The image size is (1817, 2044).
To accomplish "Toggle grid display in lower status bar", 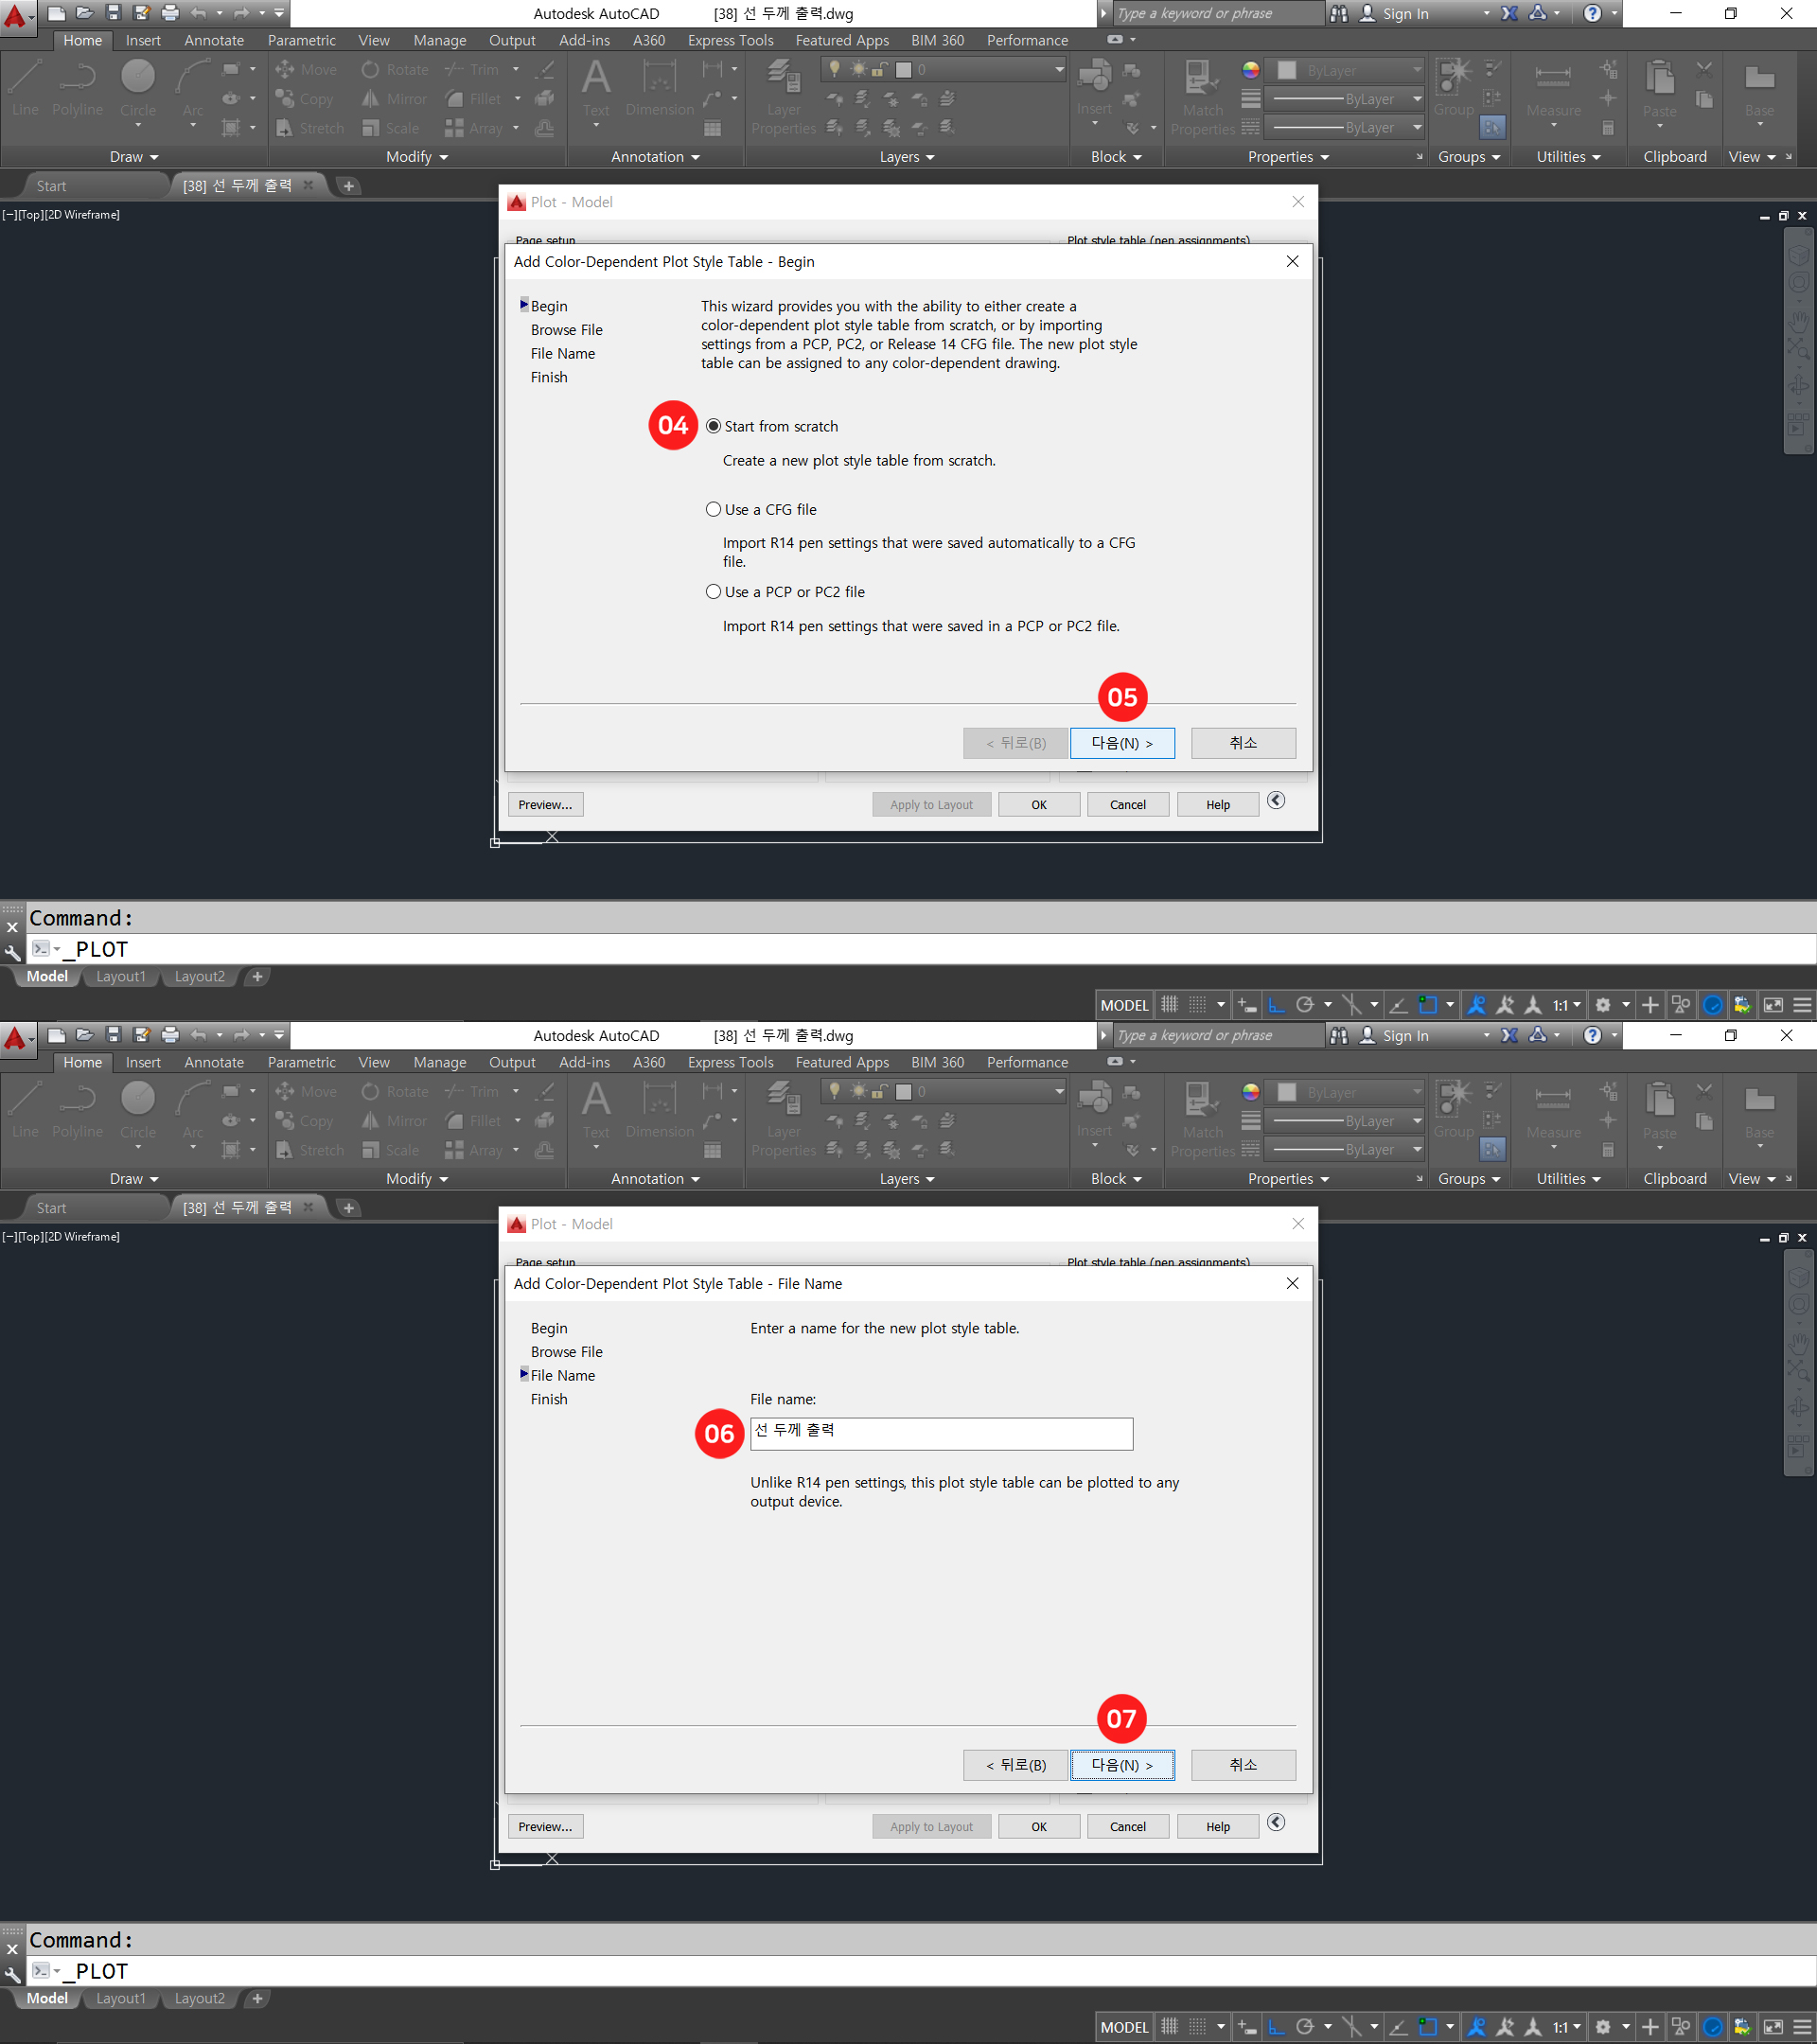I will pyautogui.click(x=1170, y=2027).
